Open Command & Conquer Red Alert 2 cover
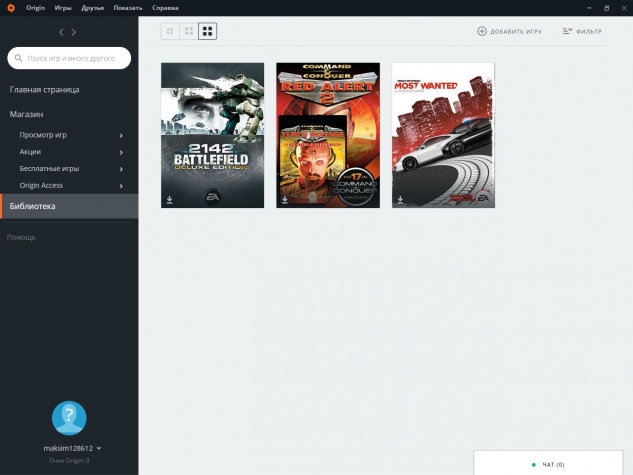The width and height of the screenshot is (633, 475). (328, 136)
